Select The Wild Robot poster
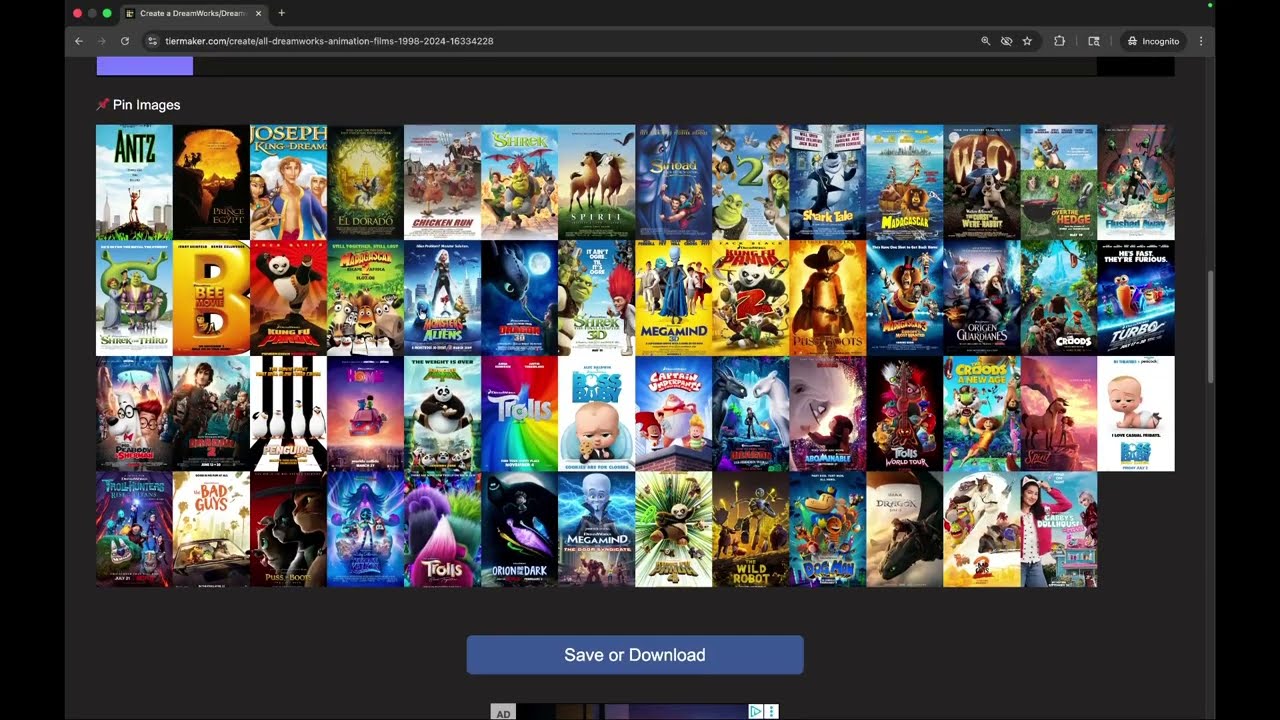1280x720 pixels. tap(750, 530)
